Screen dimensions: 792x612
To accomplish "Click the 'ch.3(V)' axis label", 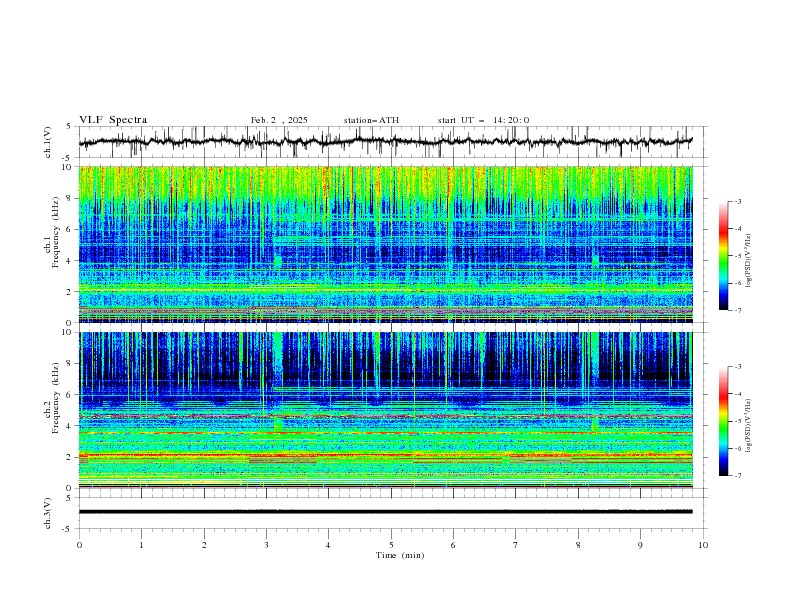I will click(x=48, y=513).
